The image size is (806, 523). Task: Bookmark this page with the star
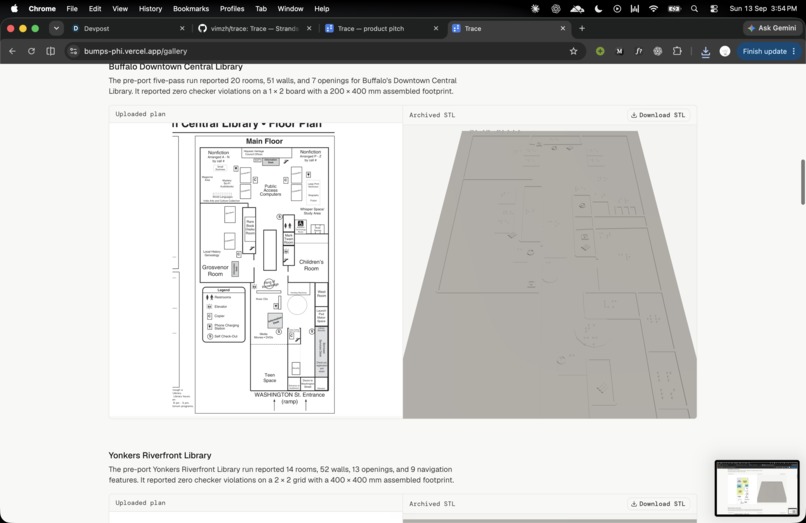(574, 51)
